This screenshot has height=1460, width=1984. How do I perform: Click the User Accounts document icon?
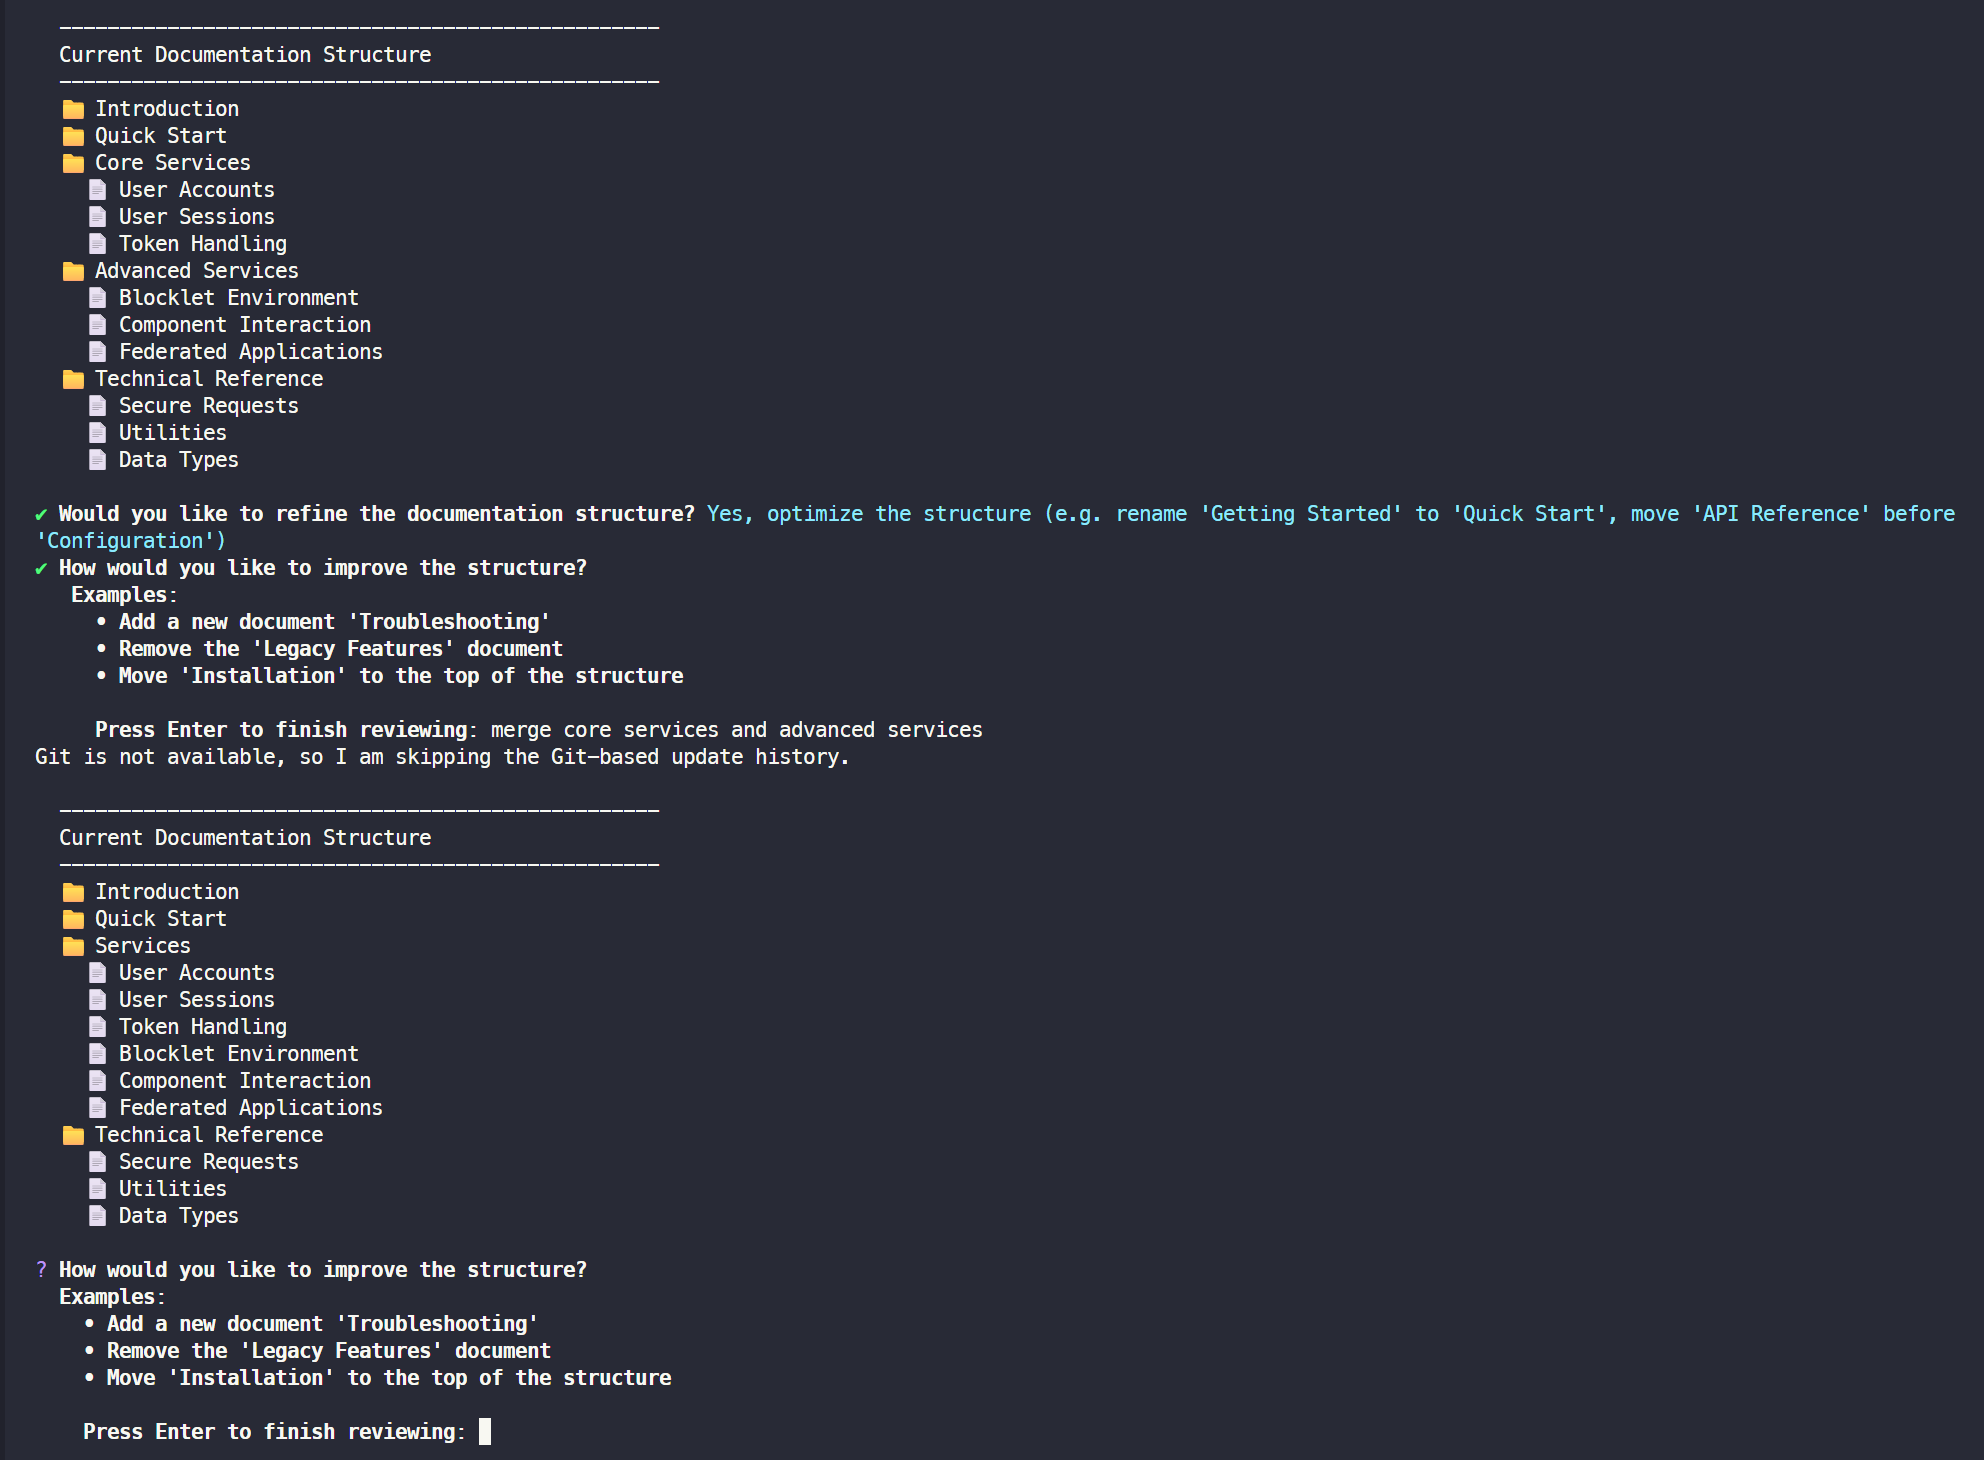[x=98, y=190]
